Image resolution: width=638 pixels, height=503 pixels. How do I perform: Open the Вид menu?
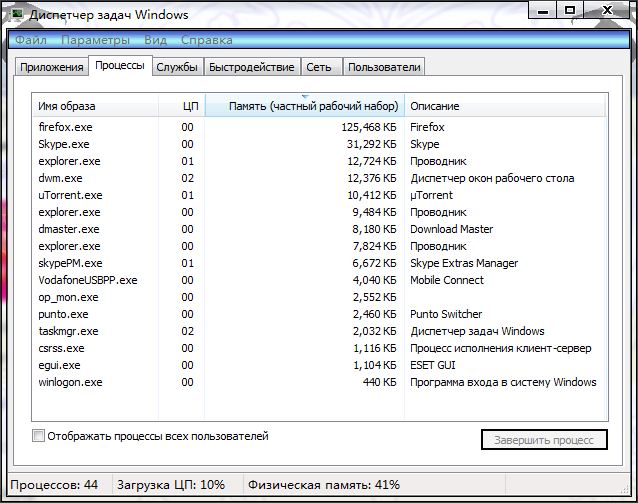(155, 40)
